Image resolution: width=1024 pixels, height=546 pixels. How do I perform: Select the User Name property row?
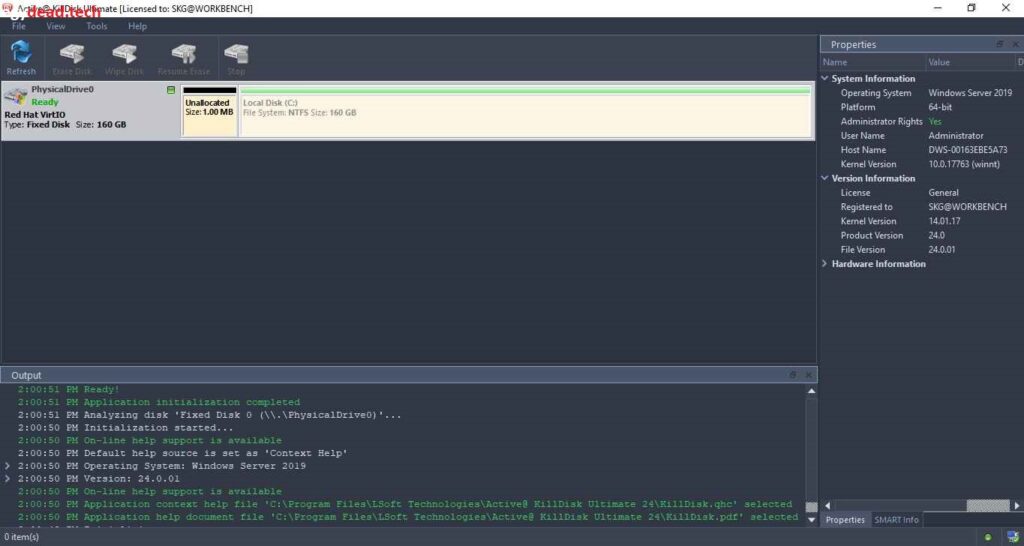pos(921,136)
